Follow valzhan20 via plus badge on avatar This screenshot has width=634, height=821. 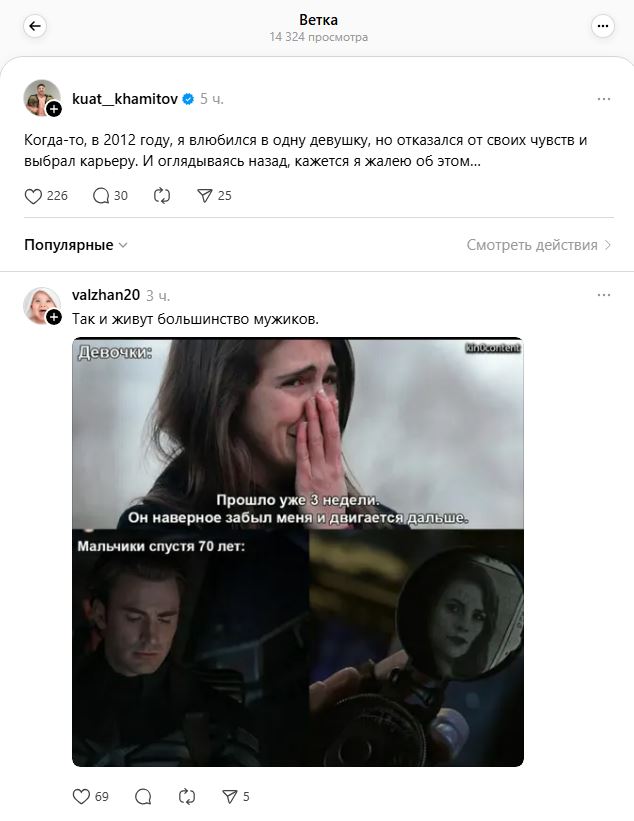[x=54, y=317]
